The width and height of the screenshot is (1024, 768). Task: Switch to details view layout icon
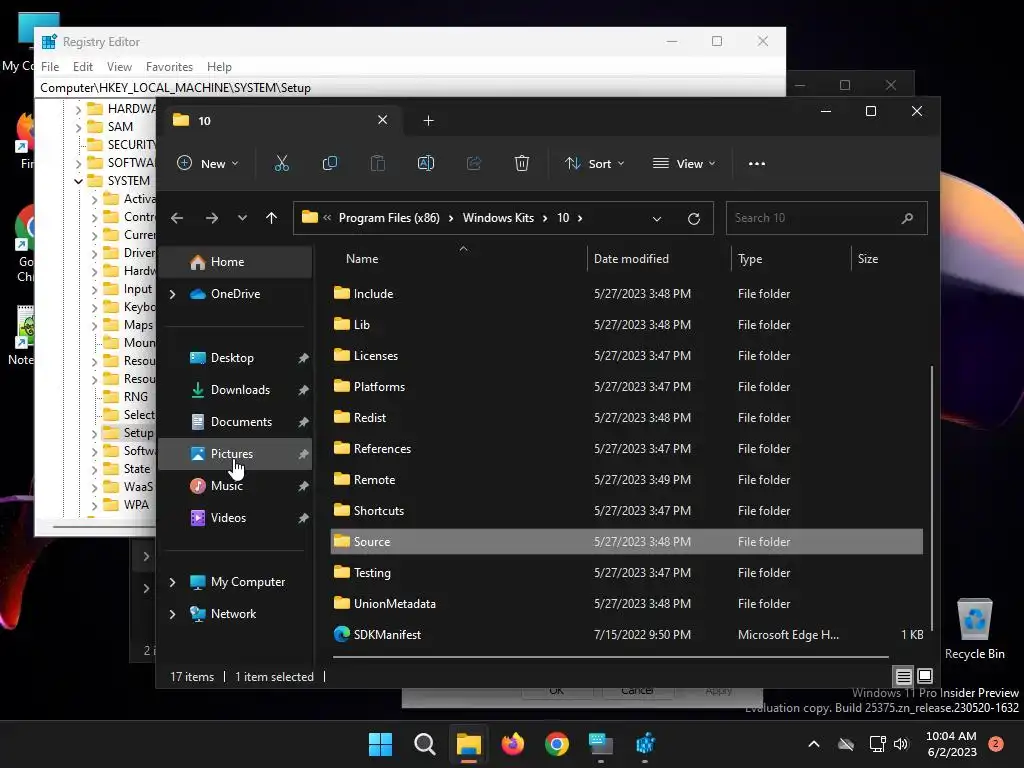point(903,676)
